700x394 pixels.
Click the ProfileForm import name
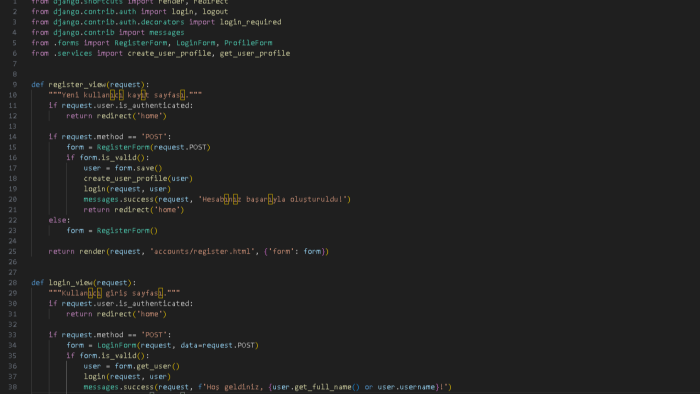248,43
